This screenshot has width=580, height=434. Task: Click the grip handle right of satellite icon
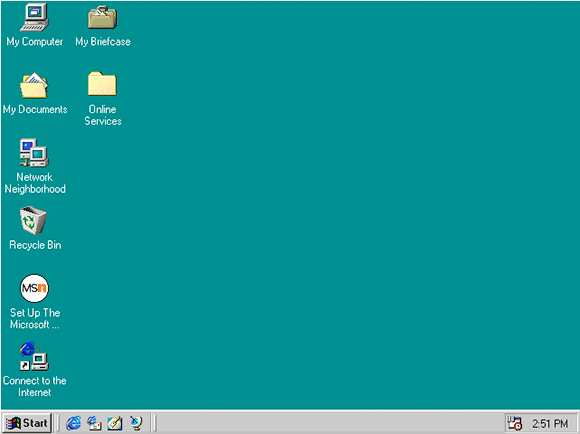point(154,423)
